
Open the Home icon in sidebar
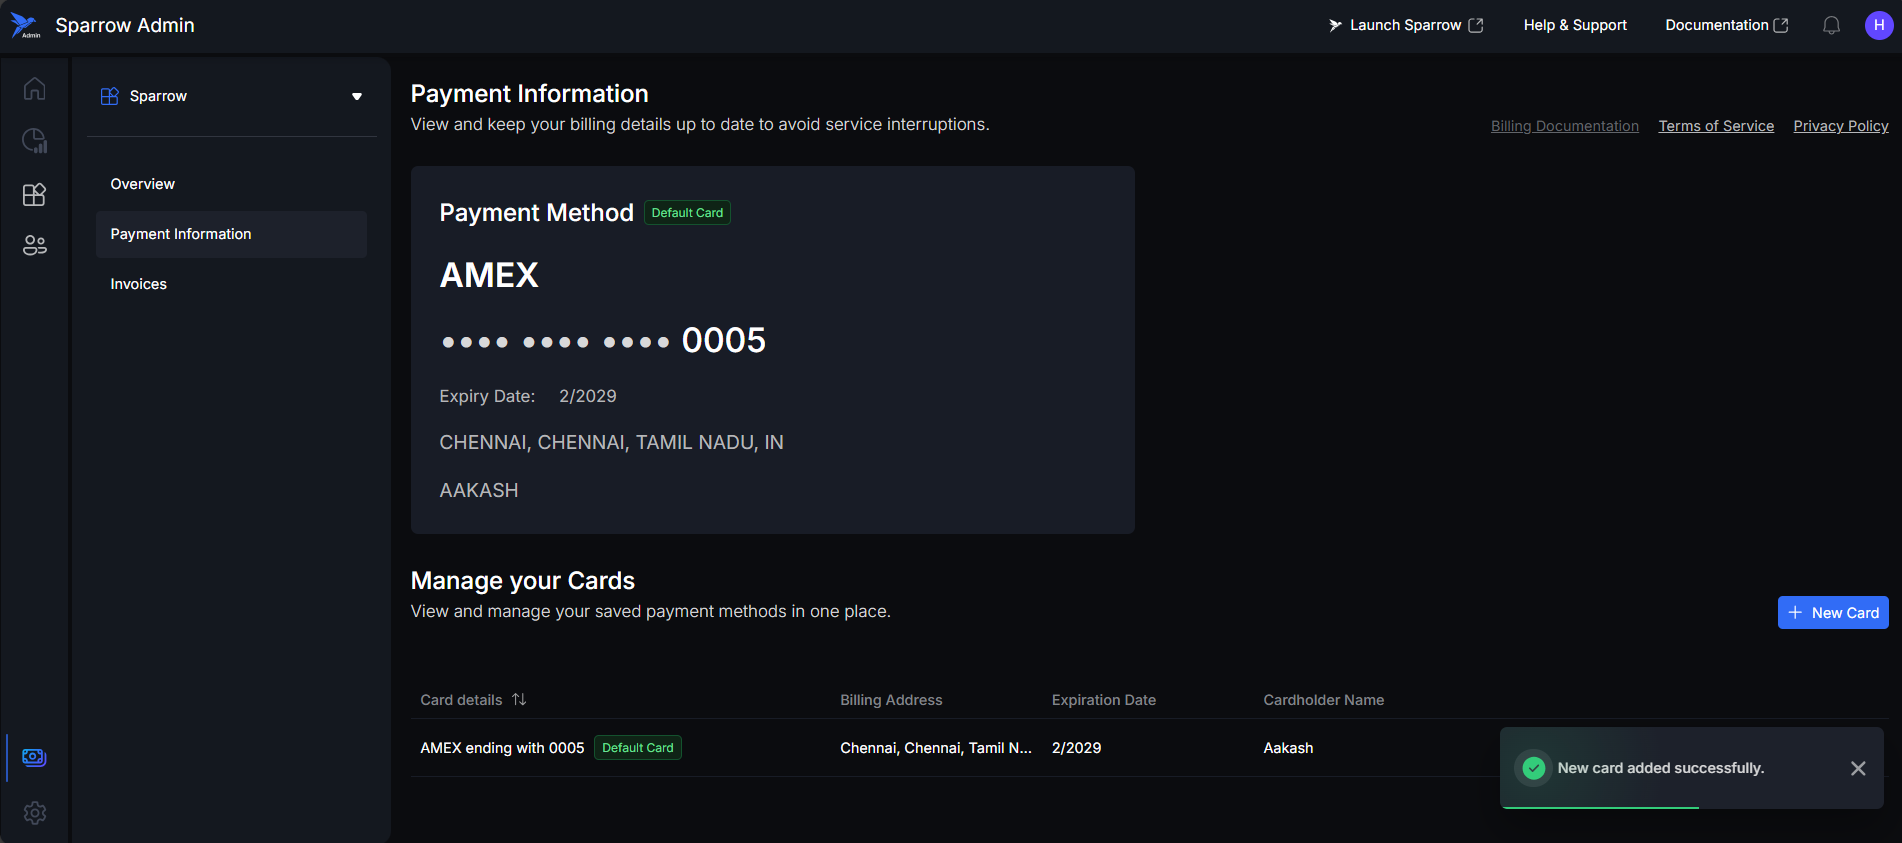click(34, 89)
